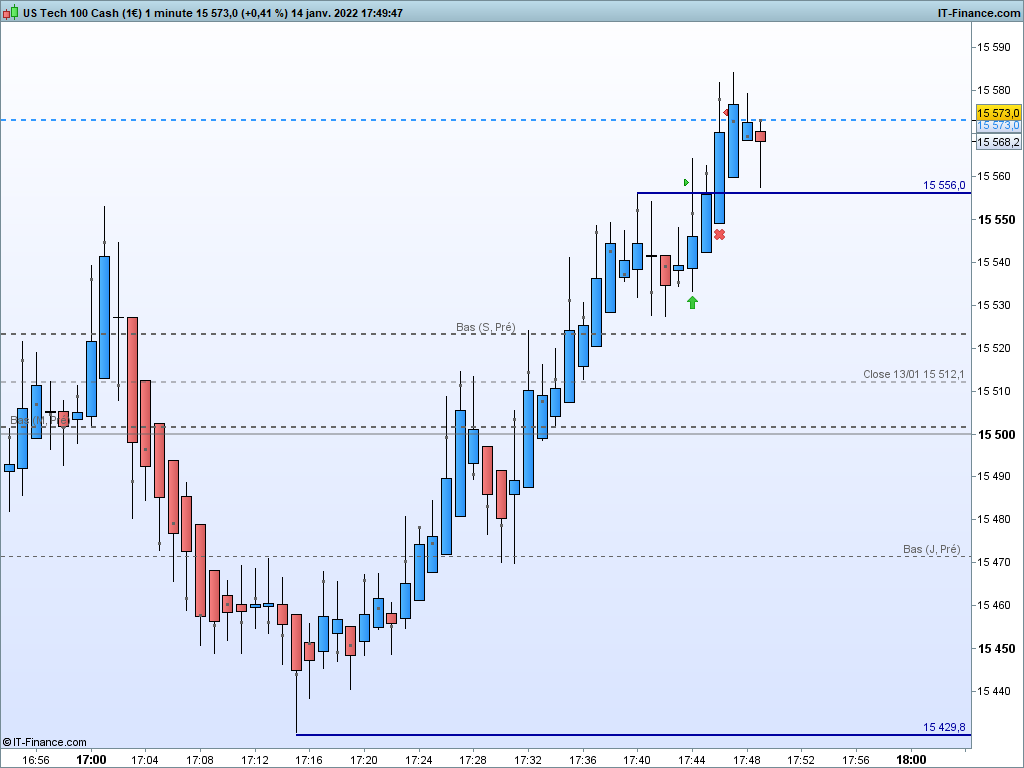Click the 15 590 price axis label
The width and height of the screenshot is (1024, 768).
click(993, 47)
